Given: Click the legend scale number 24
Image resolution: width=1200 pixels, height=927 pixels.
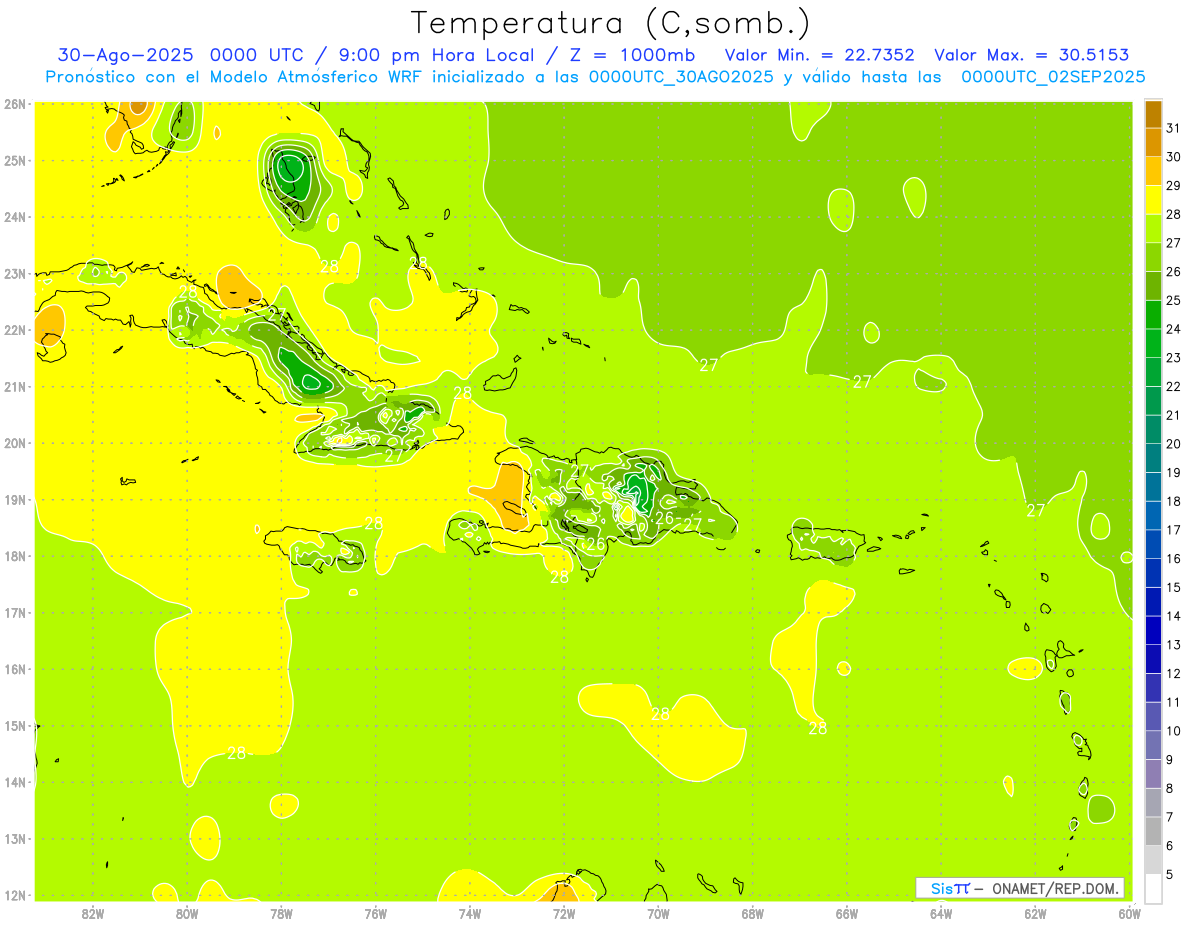Looking at the screenshot, I should (x=1173, y=329).
